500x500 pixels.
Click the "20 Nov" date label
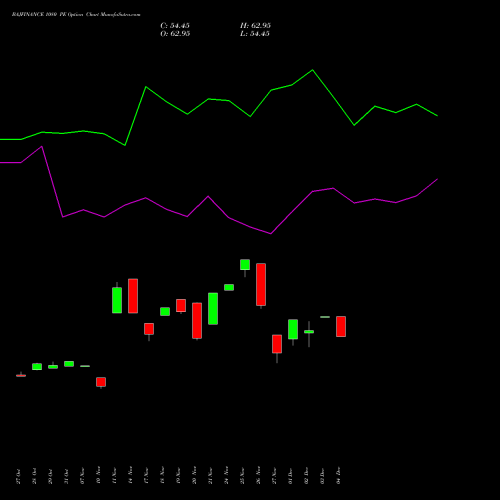click(x=194, y=475)
